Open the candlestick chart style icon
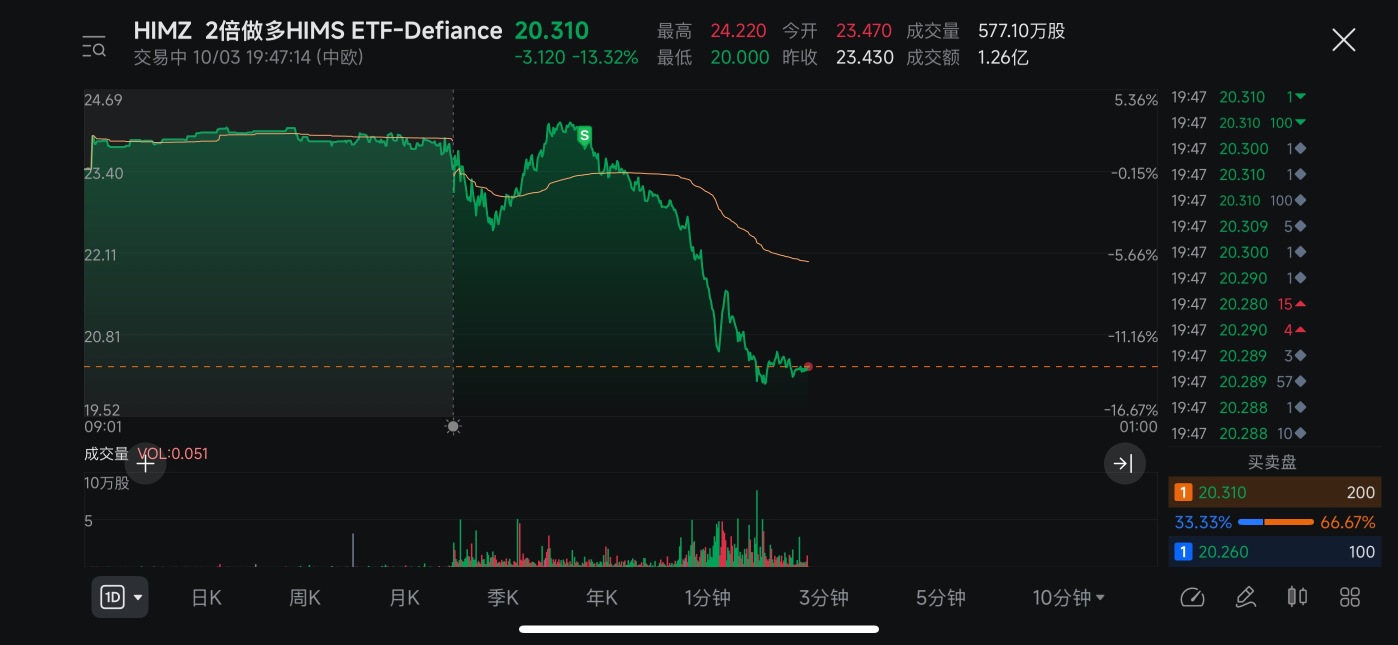The image size is (1398, 645). [1297, 597]
